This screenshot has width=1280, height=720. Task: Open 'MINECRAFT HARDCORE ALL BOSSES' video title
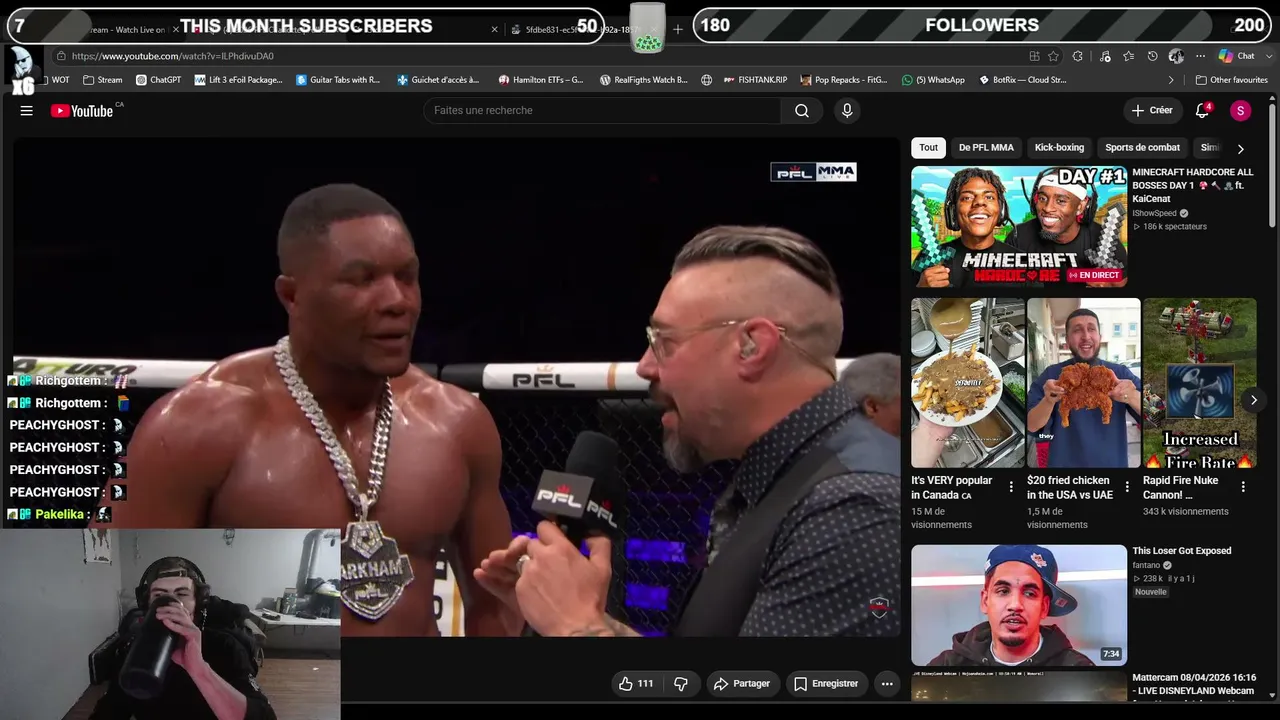tap(1193, 186)
